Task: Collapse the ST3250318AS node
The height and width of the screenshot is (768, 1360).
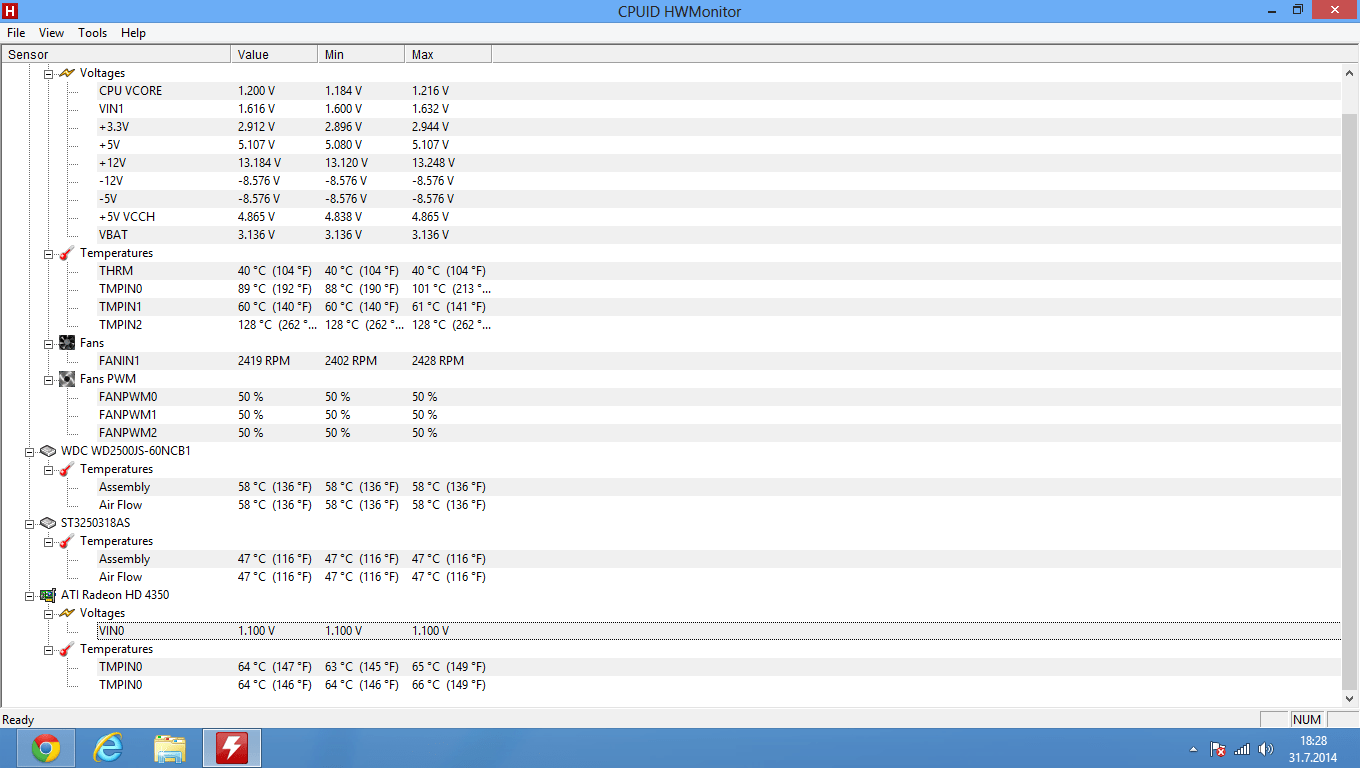Action: (x=30, y=523)
